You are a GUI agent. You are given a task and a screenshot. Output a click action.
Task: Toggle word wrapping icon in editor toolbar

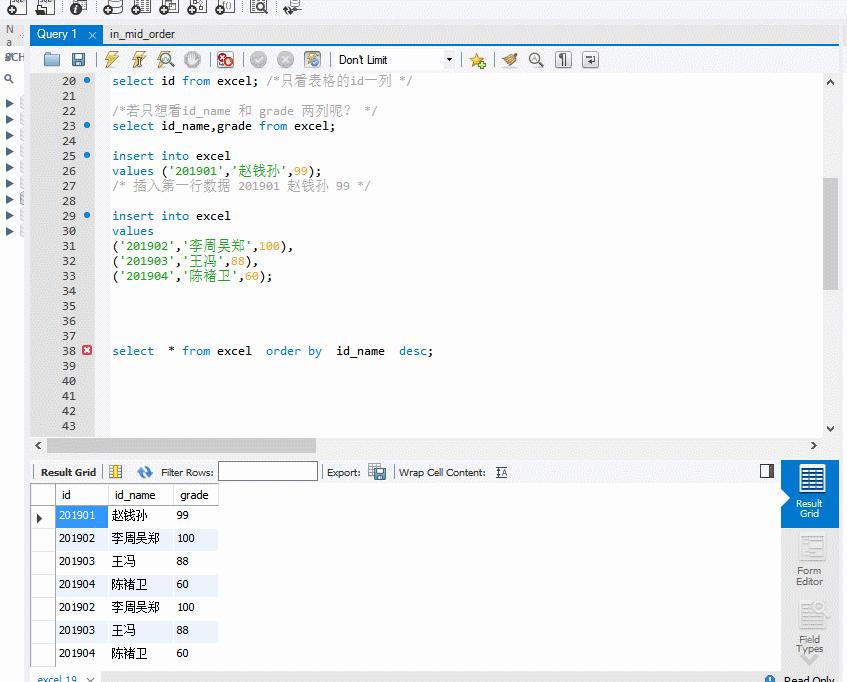[590, 59]
